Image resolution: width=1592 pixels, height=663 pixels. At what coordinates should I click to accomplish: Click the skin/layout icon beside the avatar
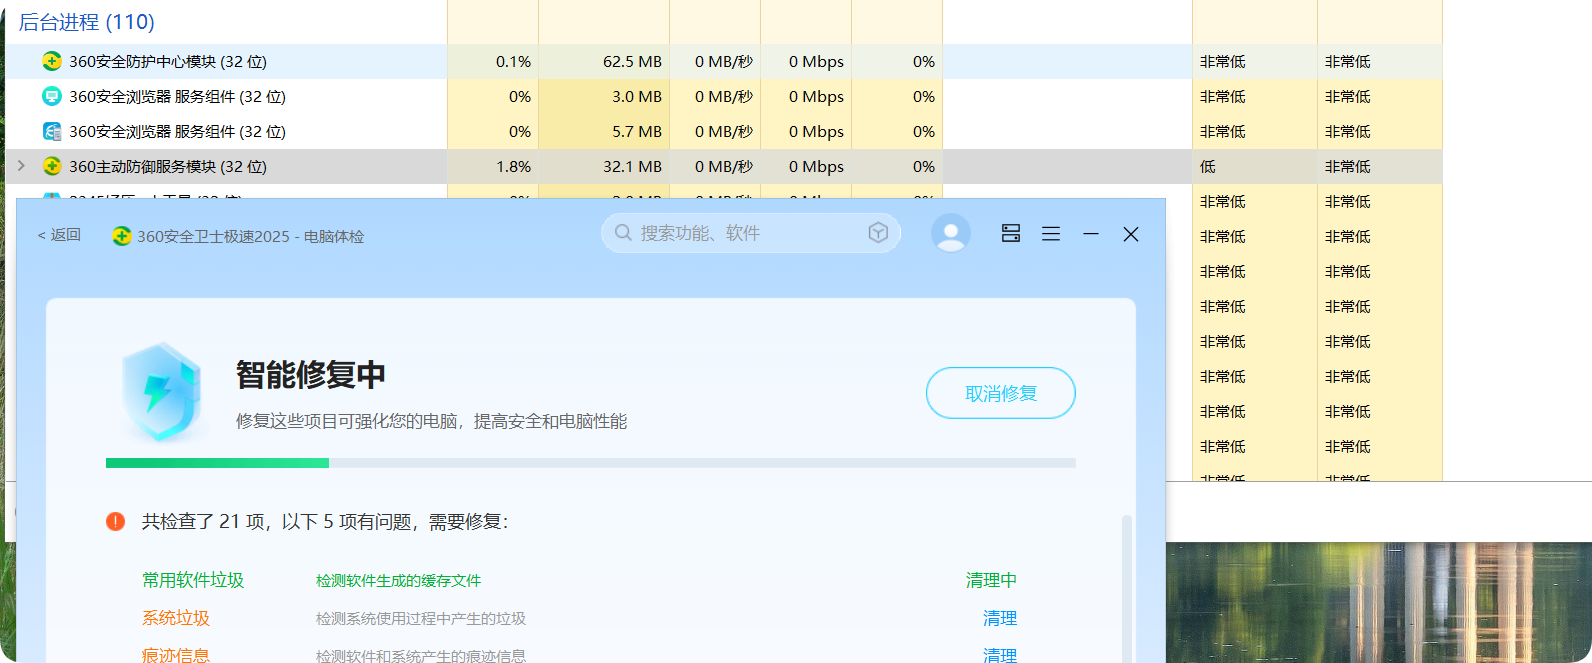(1011, 233)
